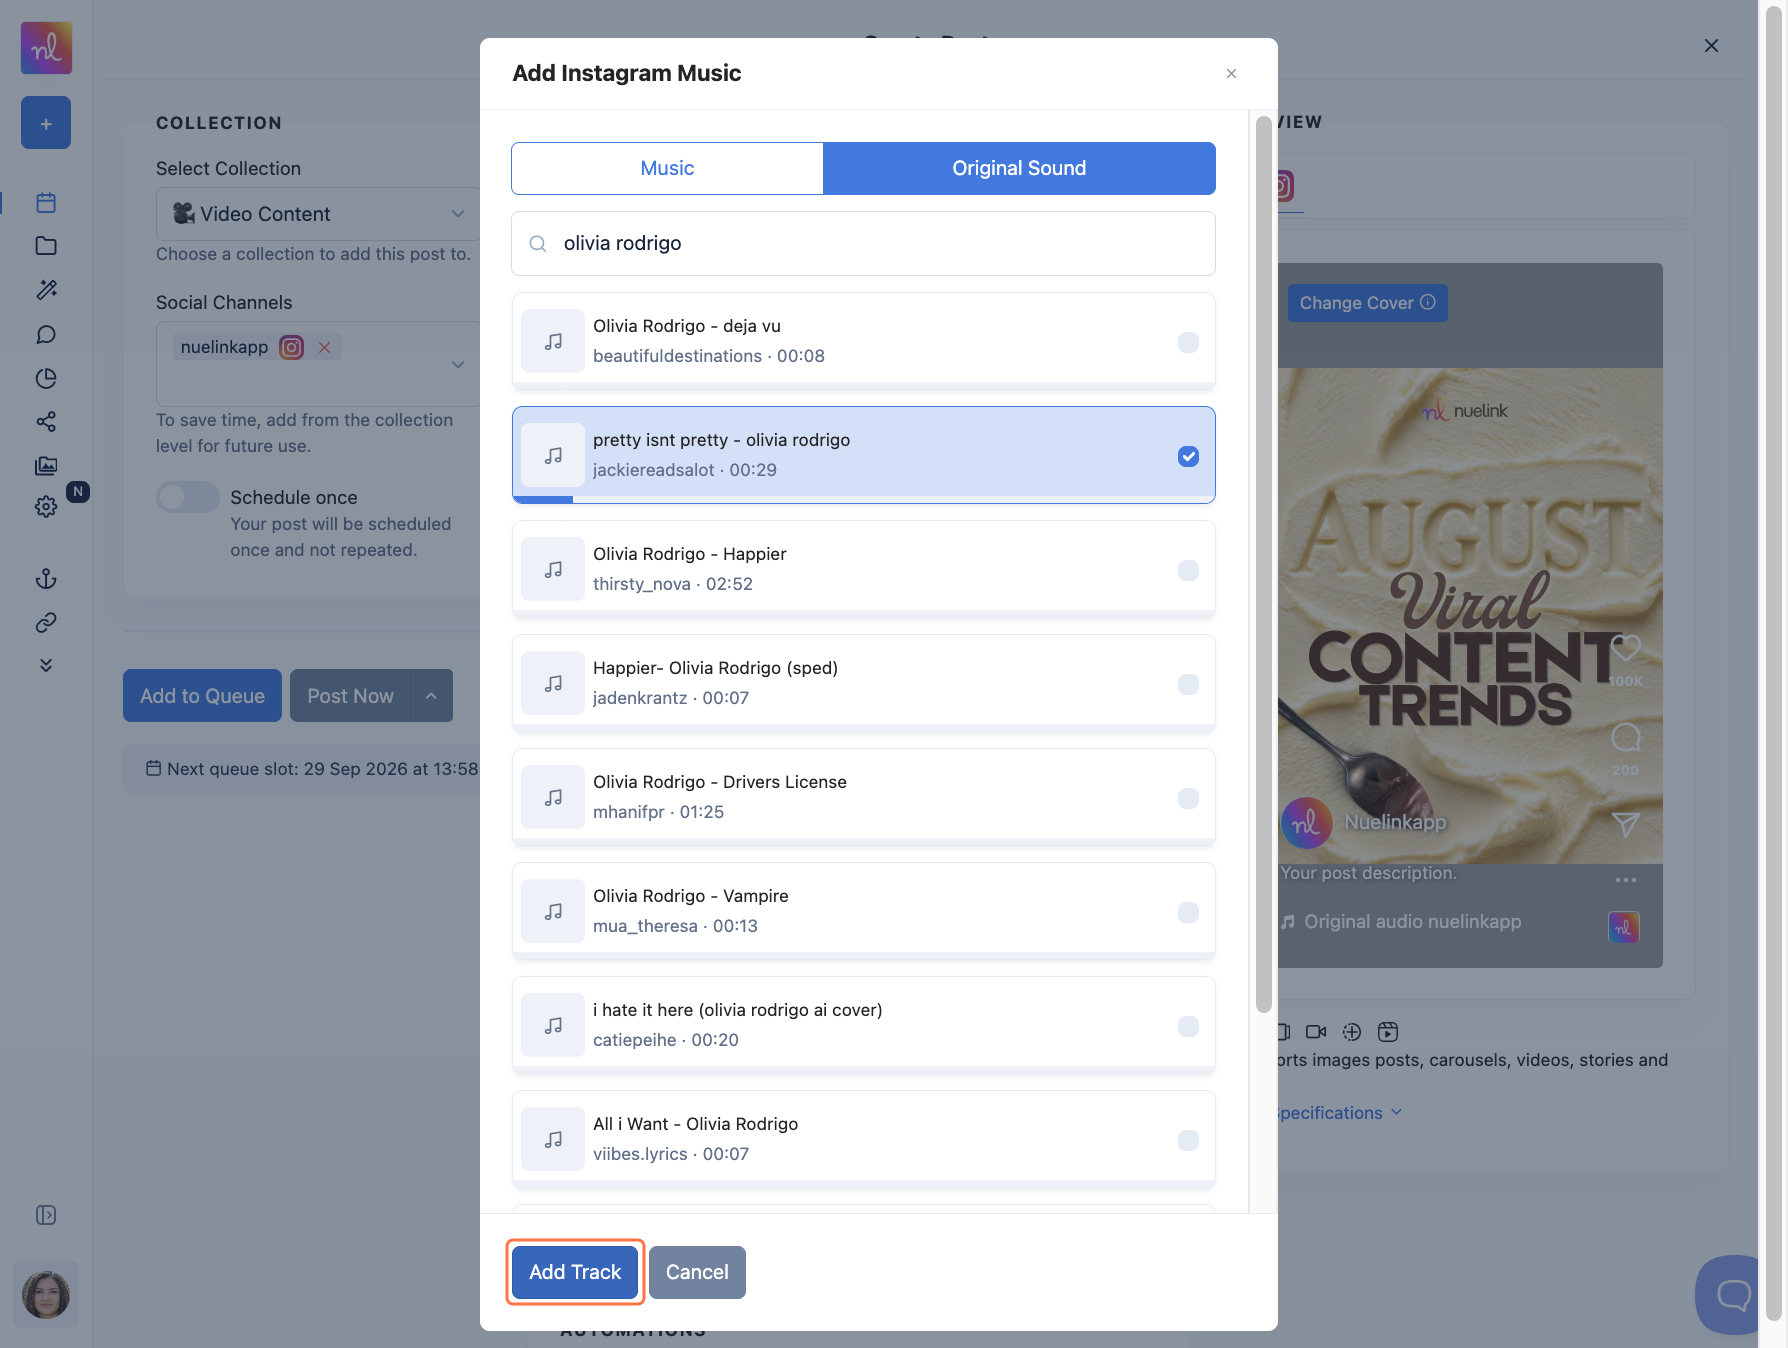Click the Cancel button
Screen dimensions: 1788x1348
[x=697, y=1272]
